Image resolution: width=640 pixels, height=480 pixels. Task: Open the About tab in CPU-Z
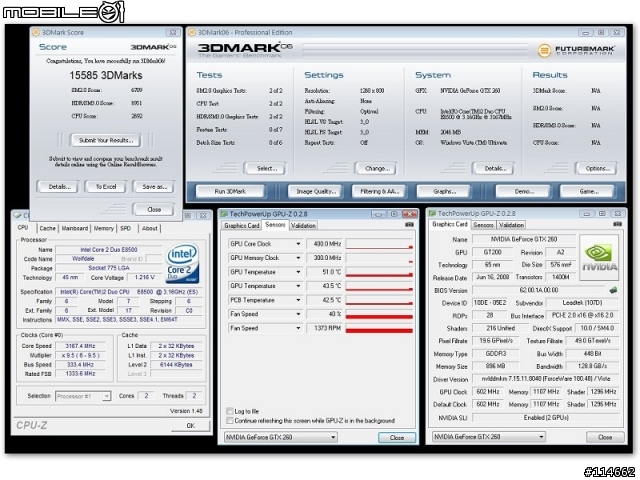point(149,229)
